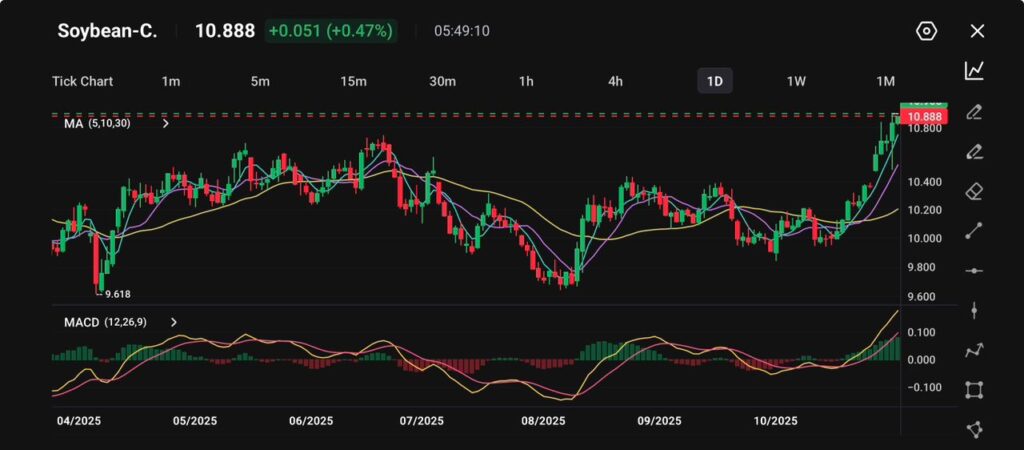Select the 15m timeframe

point(353,81)
